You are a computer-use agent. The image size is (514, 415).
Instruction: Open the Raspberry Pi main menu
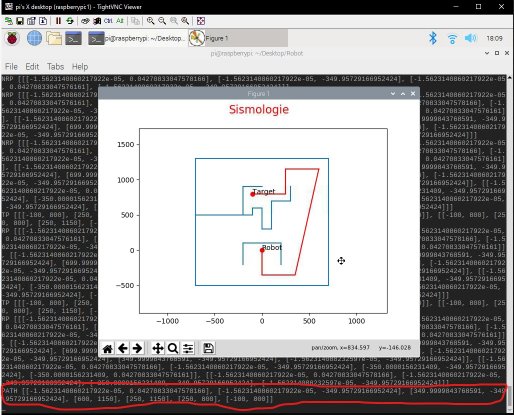(x=12, y=38)
